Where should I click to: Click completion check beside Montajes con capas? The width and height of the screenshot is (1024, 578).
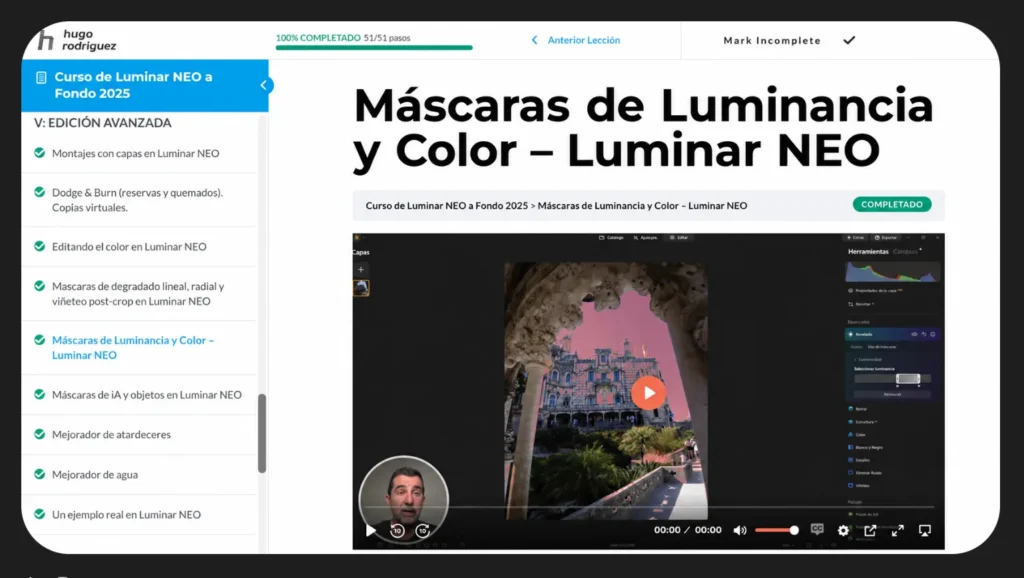pos(40,153)
